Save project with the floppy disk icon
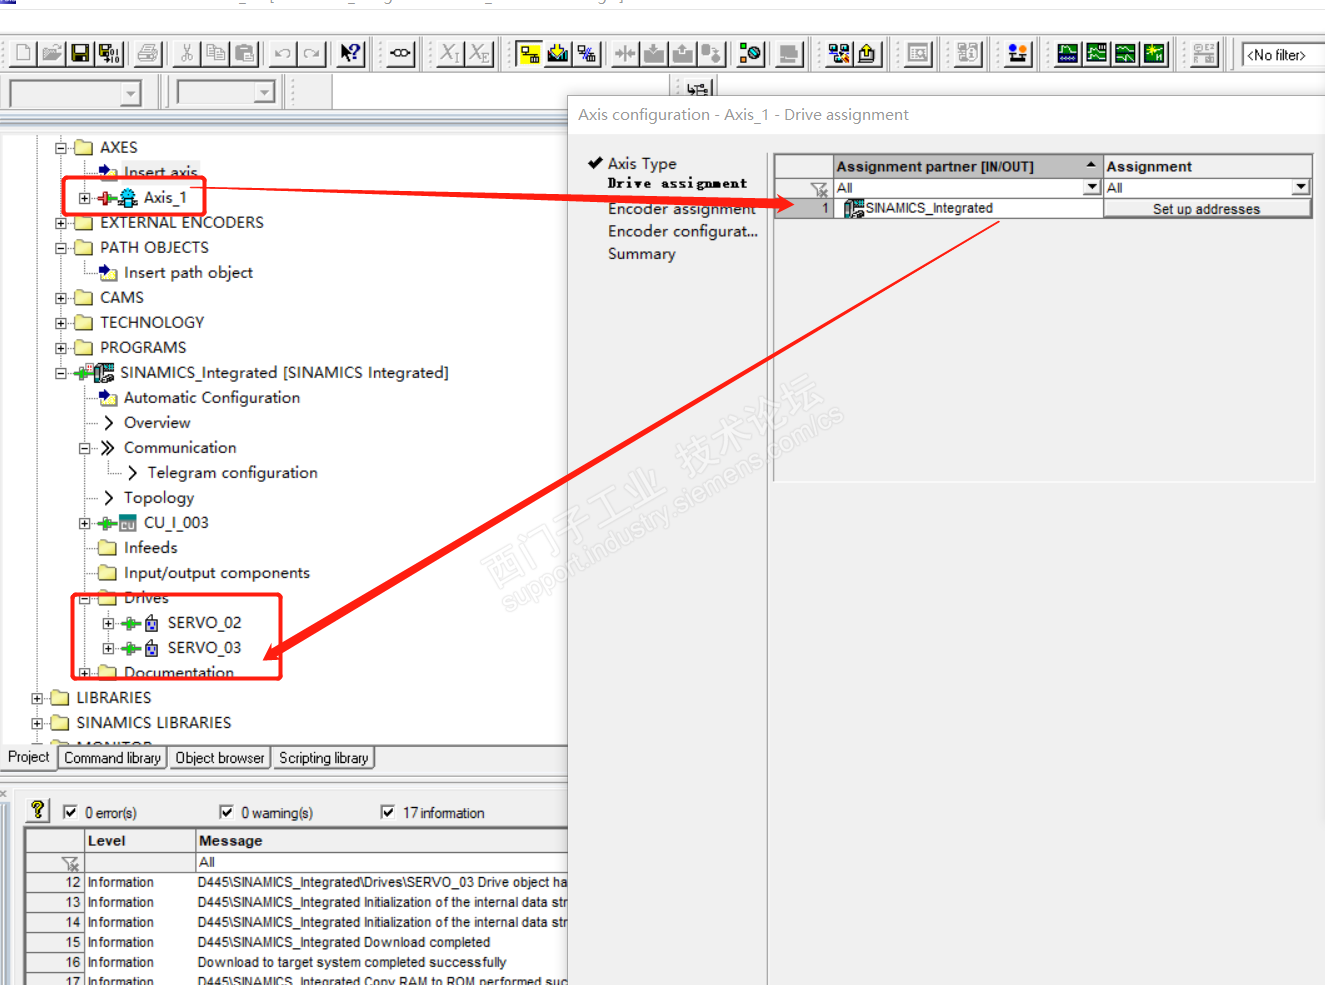 tap(80, 53)
